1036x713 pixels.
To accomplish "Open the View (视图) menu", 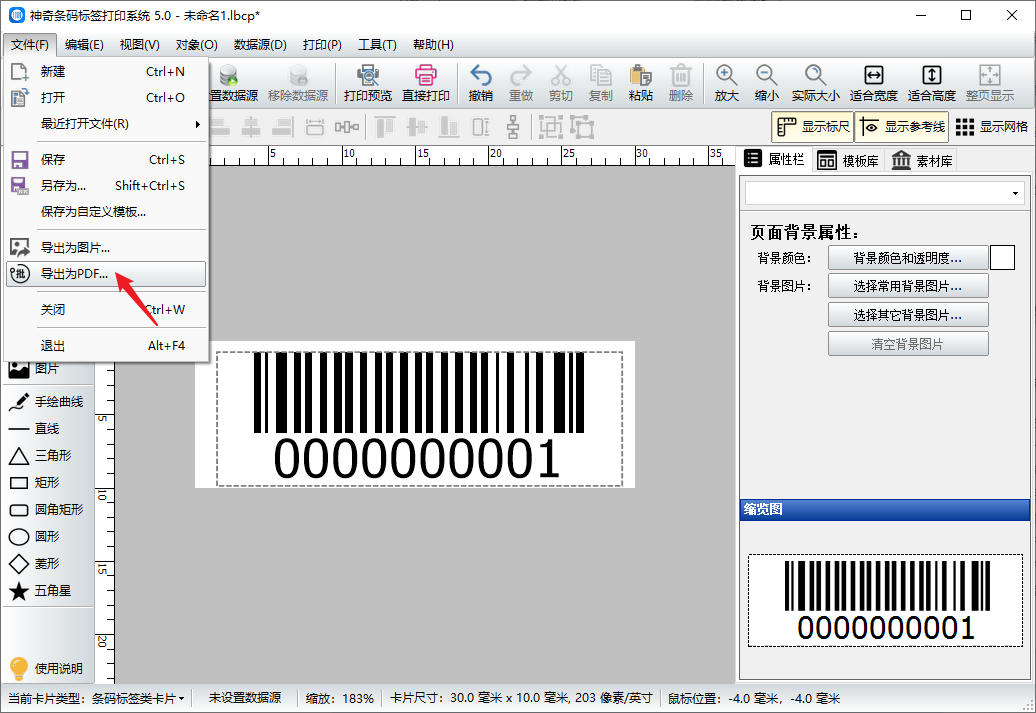I will [139, 45].
